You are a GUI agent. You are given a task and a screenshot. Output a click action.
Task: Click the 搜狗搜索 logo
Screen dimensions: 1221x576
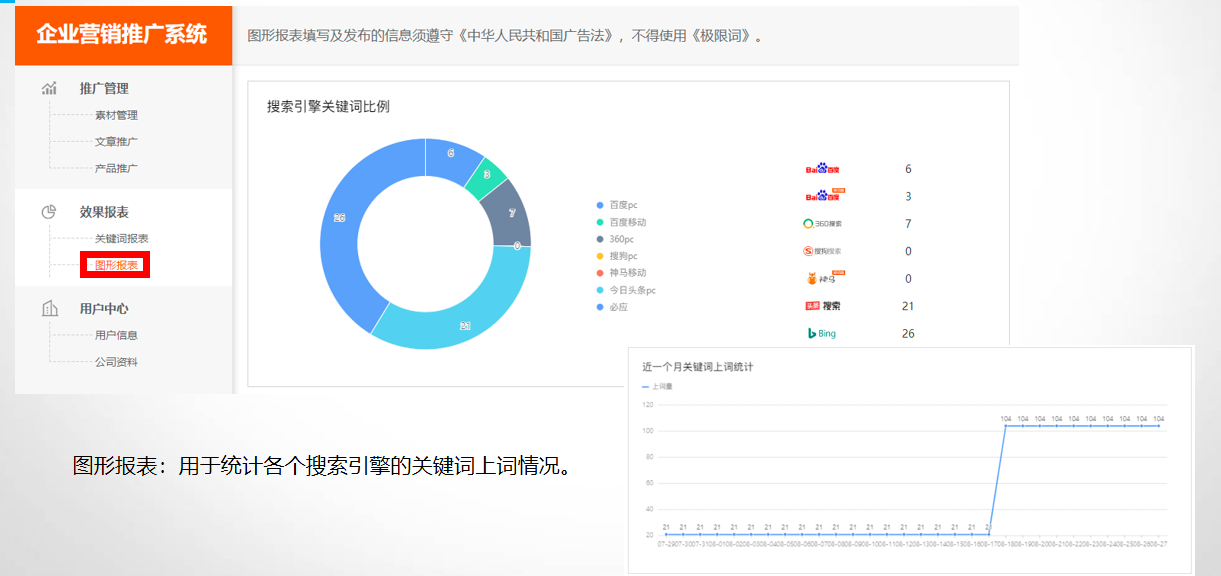[822, 251]
